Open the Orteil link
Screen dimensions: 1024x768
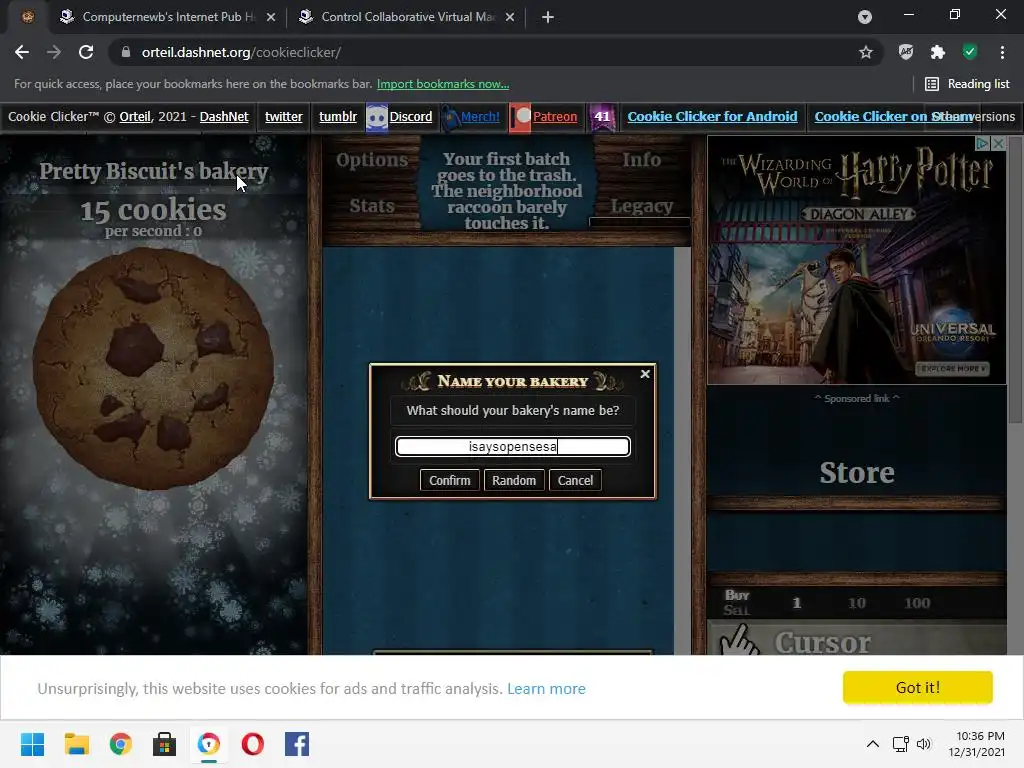[x=135, y=116]
